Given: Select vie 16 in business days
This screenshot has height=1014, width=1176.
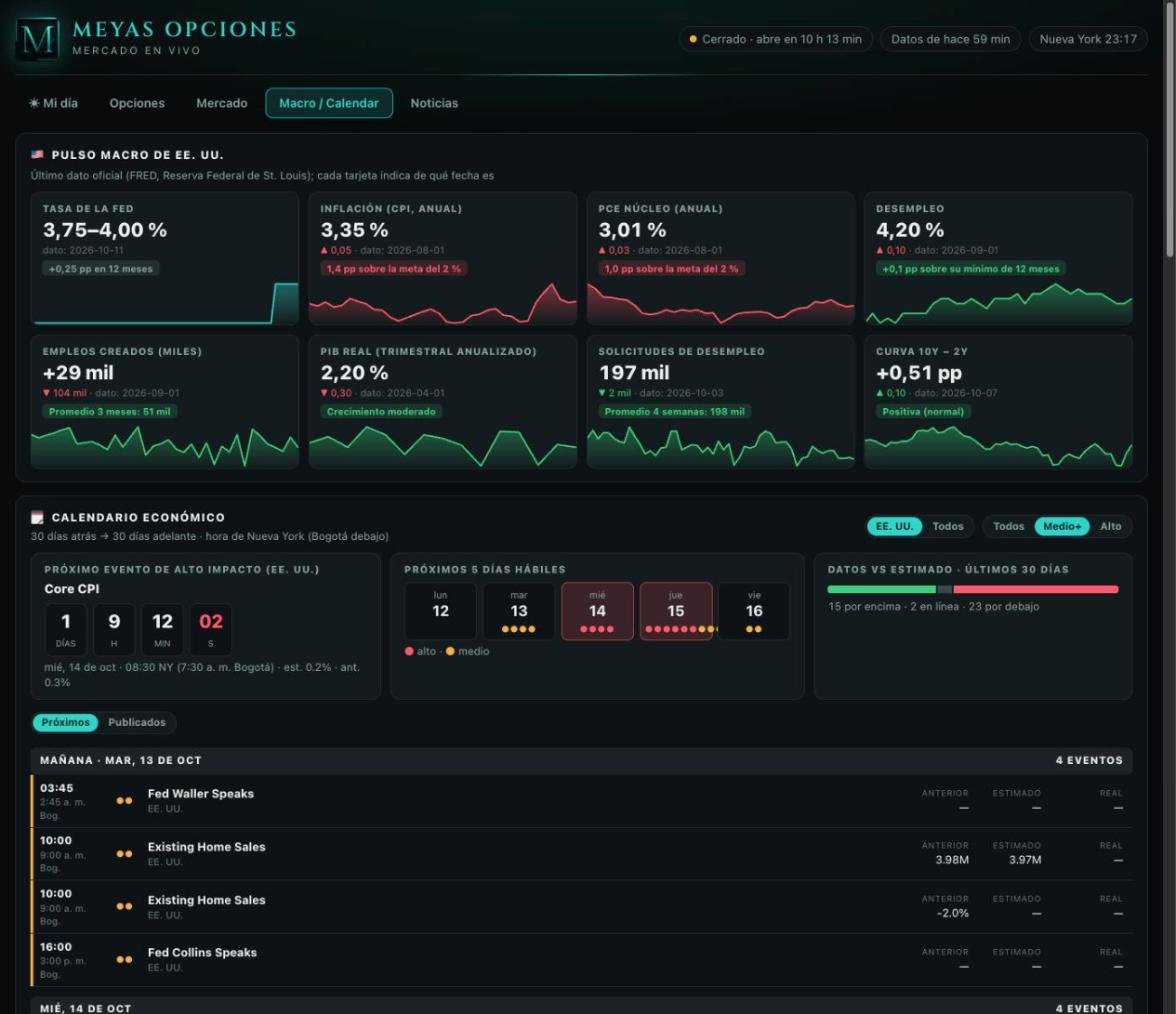Looking at the screenshot, I should pos(754,611).
